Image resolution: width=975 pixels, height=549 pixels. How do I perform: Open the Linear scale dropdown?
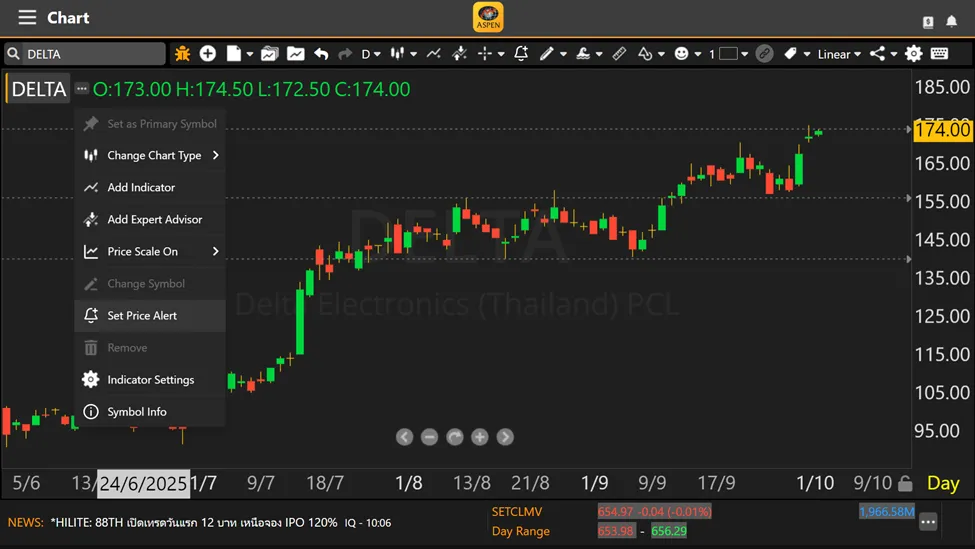(838, 54)
